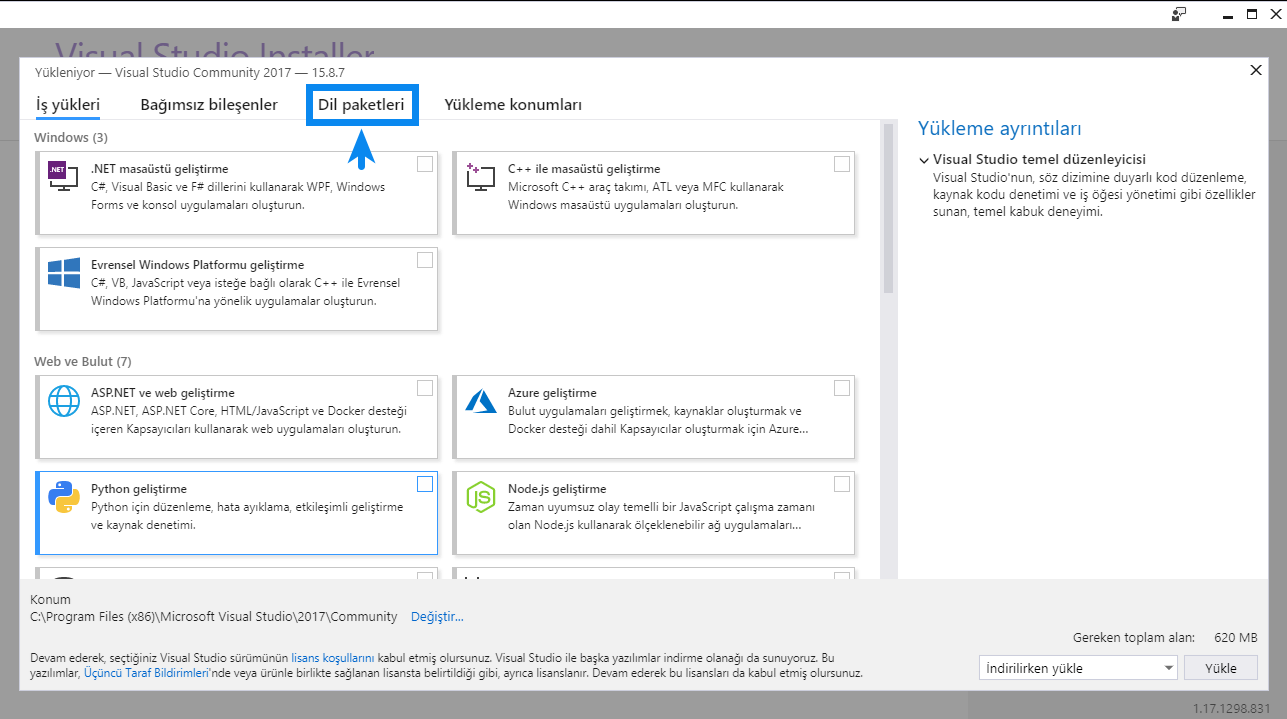Select the Python geliştirme workload card

[236, 513]
